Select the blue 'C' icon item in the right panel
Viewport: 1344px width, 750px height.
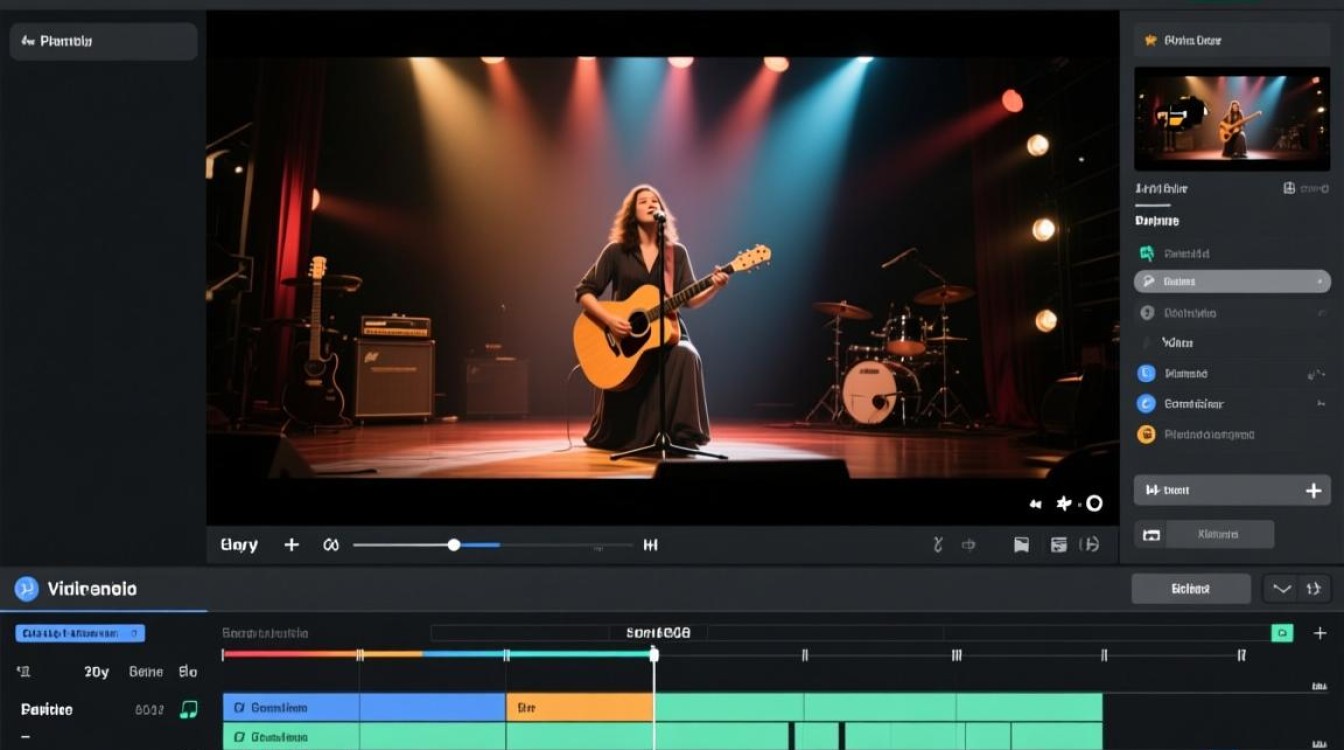(1147, 404)
